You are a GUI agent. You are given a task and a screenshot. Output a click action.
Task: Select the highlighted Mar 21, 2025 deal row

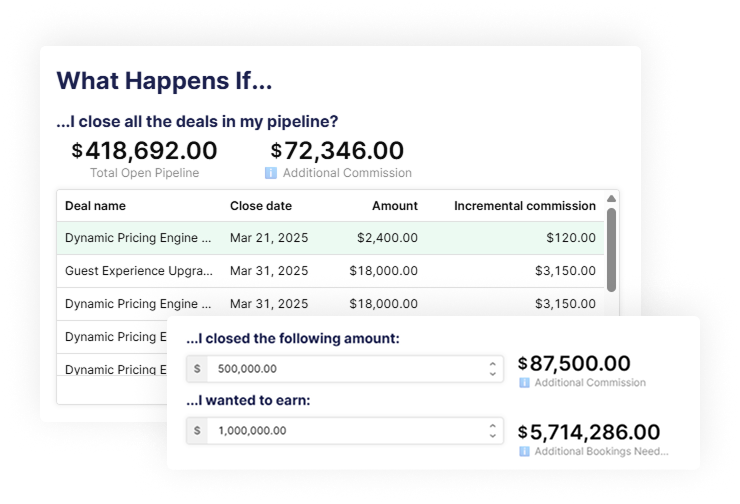point(330,238)
